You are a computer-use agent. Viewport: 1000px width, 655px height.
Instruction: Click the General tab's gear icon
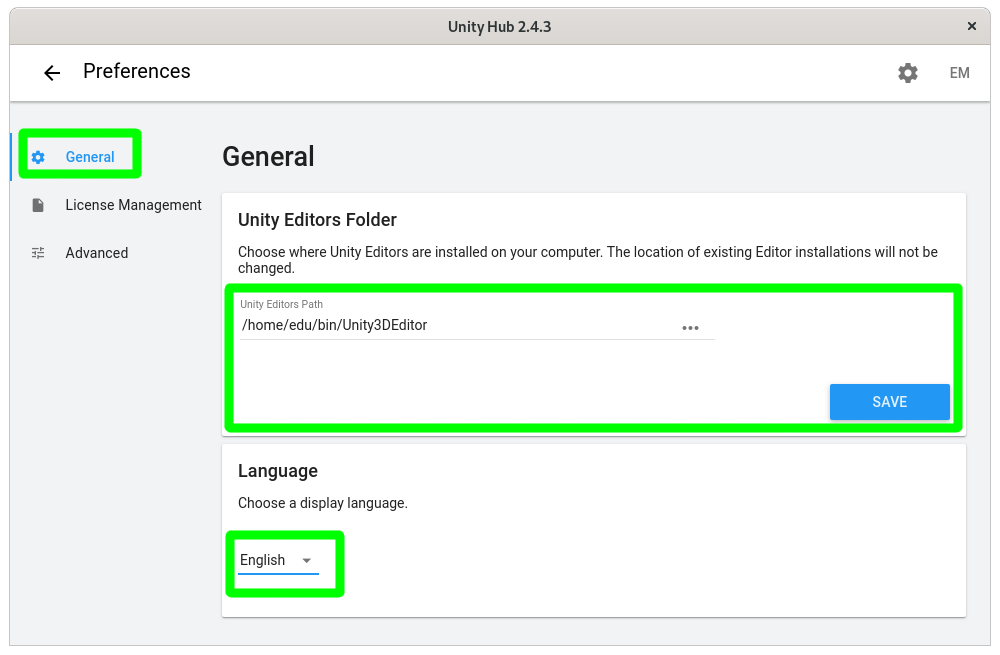click(38, 157)
